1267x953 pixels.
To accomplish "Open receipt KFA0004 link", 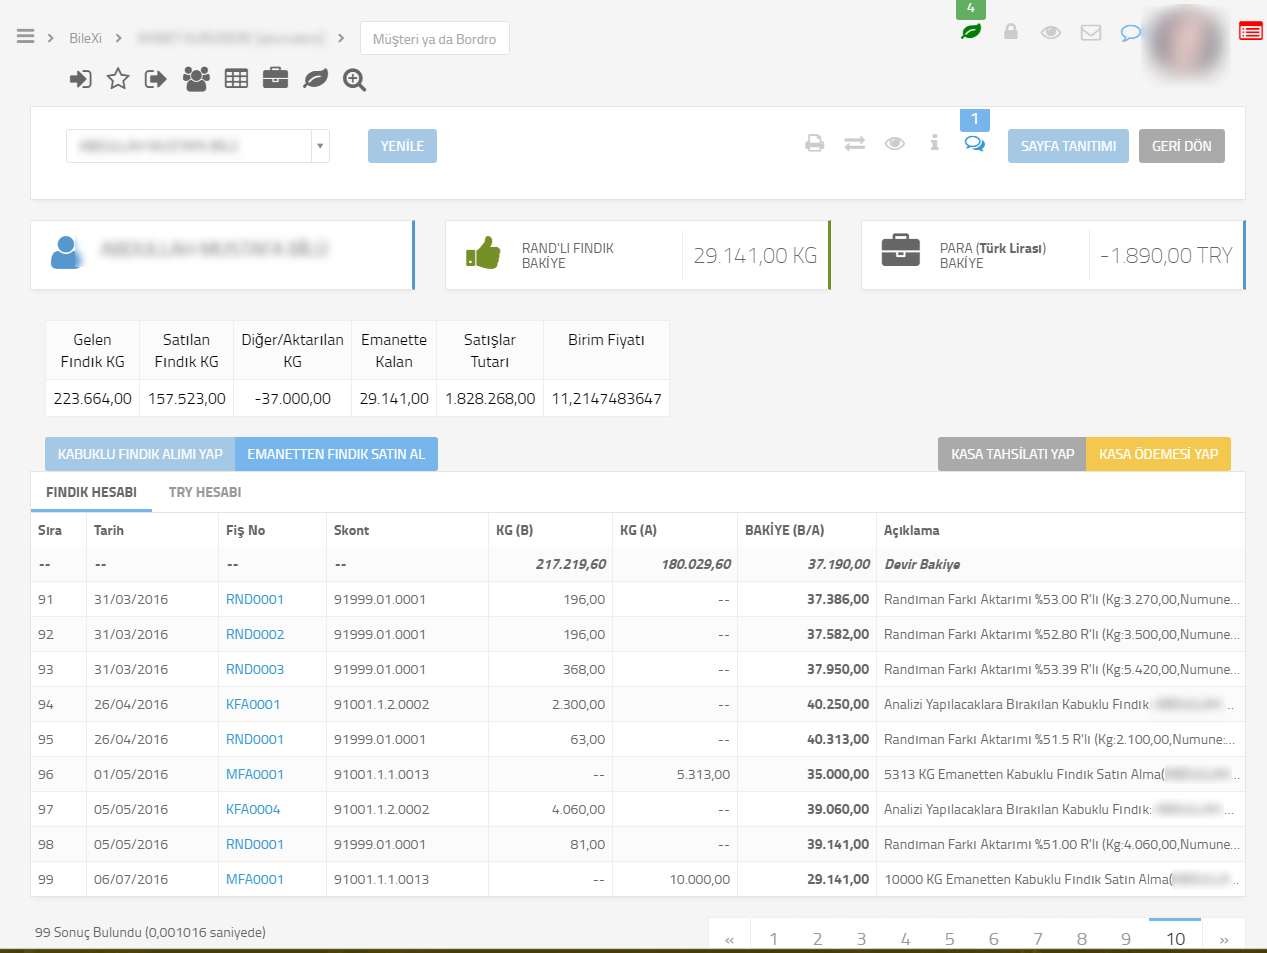I will (253, 809).
